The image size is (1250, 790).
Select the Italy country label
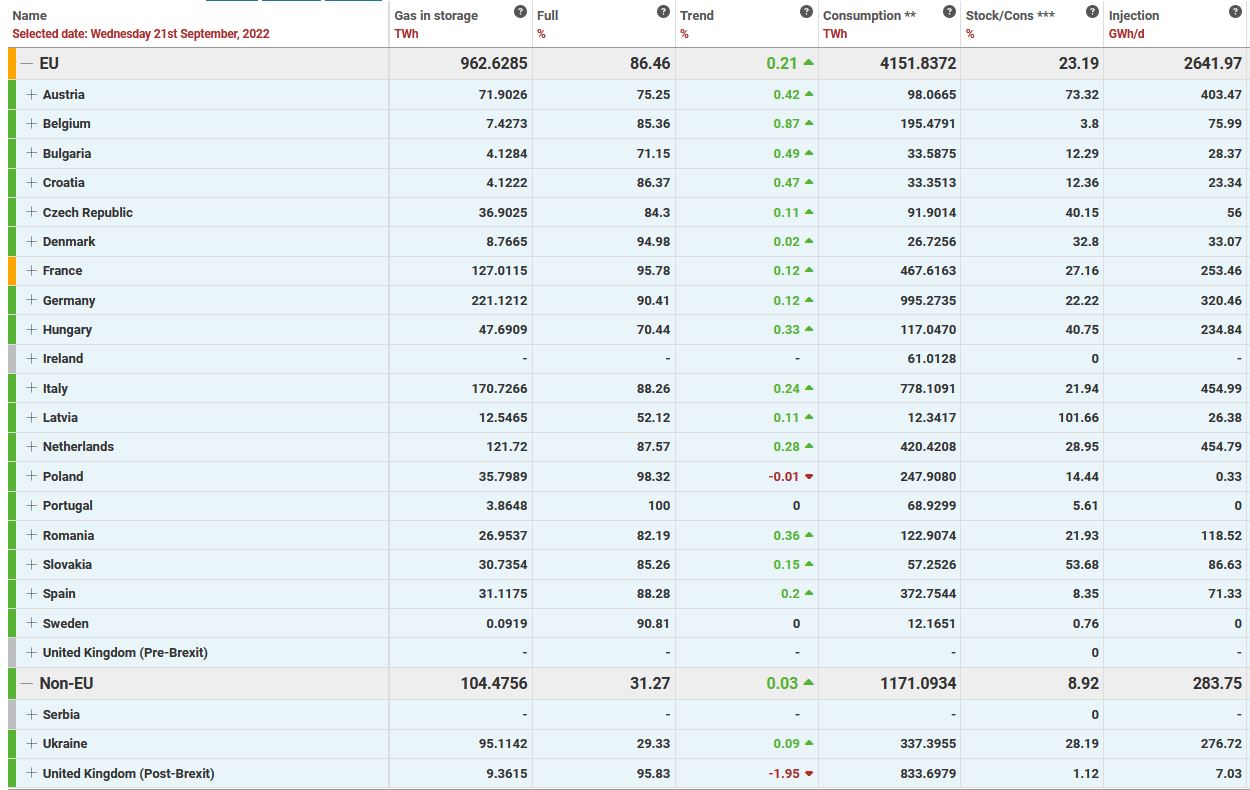55,389
